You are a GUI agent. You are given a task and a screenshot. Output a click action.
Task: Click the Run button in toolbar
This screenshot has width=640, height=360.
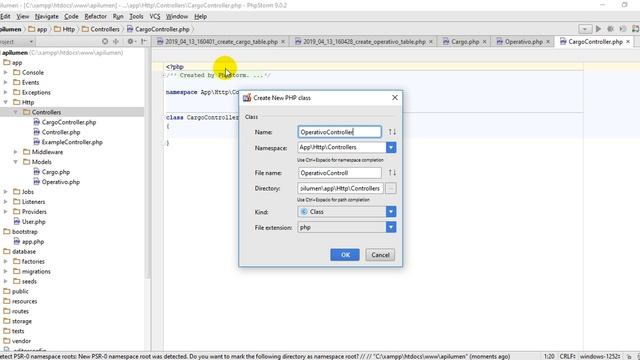(598, 29)
